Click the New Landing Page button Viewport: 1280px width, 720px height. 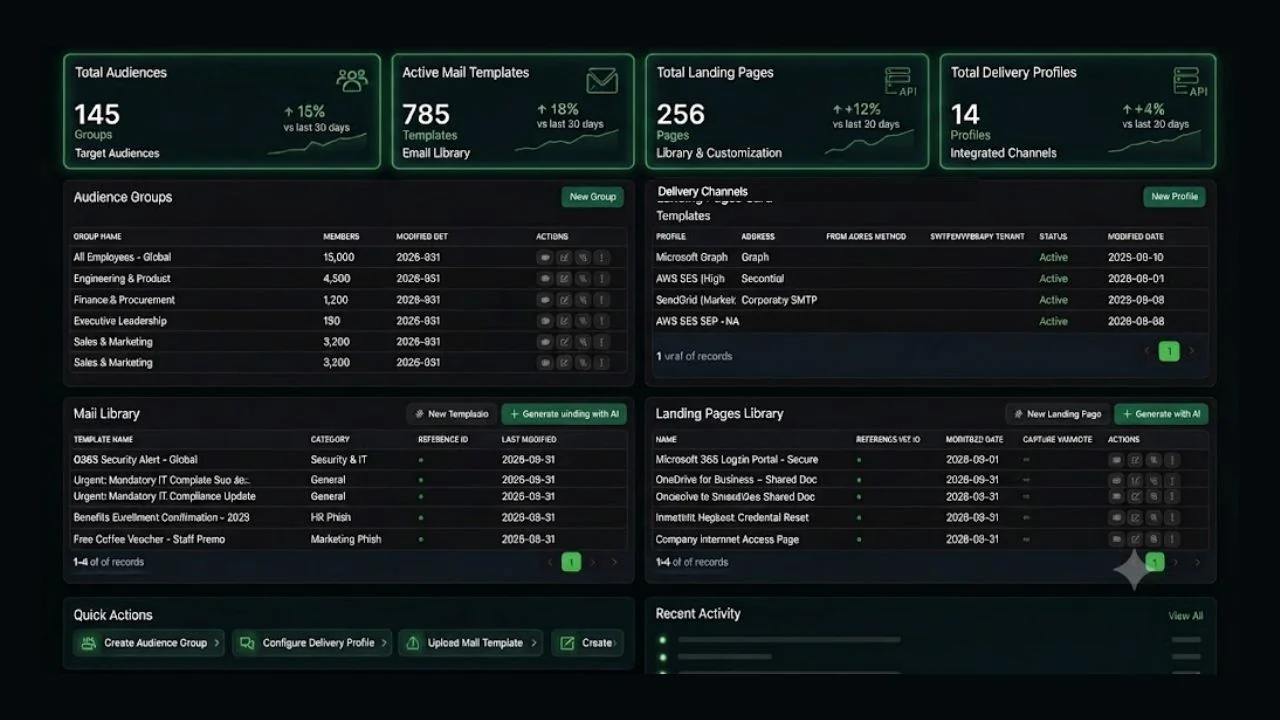[x=1057, y=414]
